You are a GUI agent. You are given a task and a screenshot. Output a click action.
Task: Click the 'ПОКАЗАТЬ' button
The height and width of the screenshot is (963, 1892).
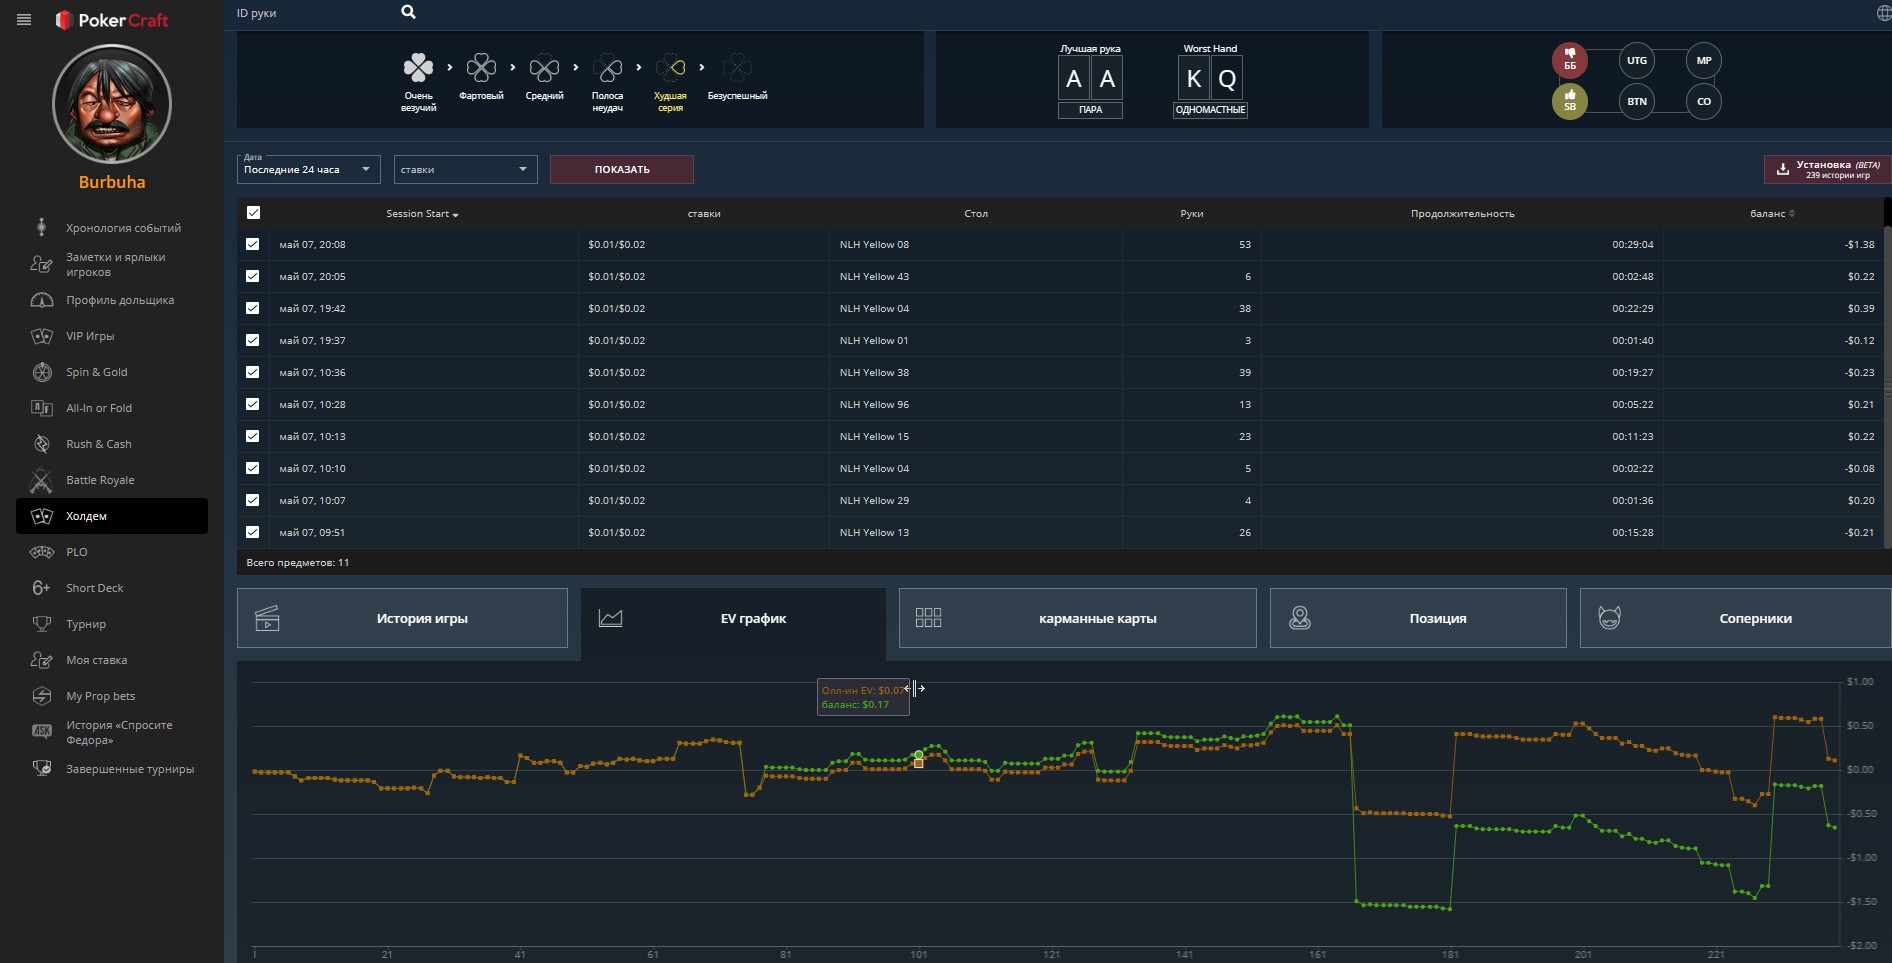(622, 169)
